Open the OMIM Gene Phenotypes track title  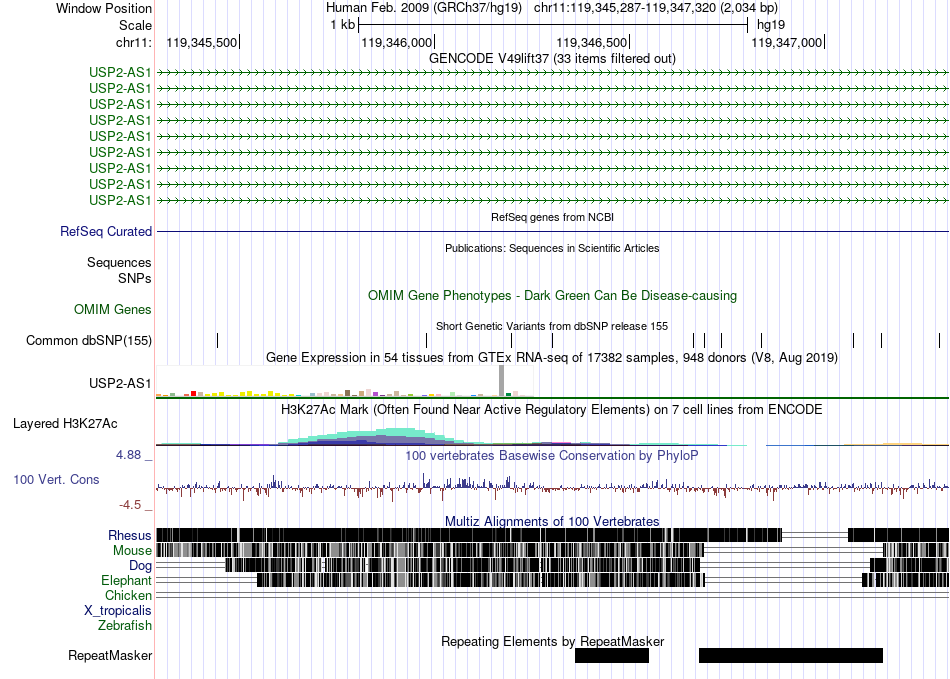552,296
